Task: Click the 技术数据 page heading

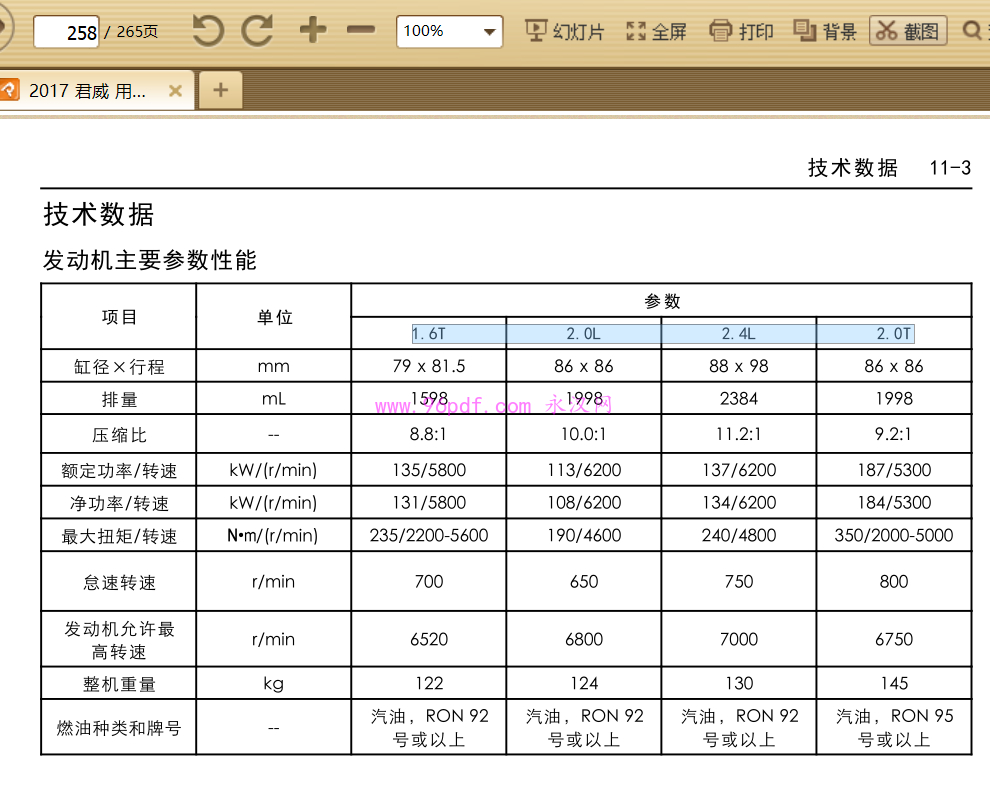Action: [99, 214]
